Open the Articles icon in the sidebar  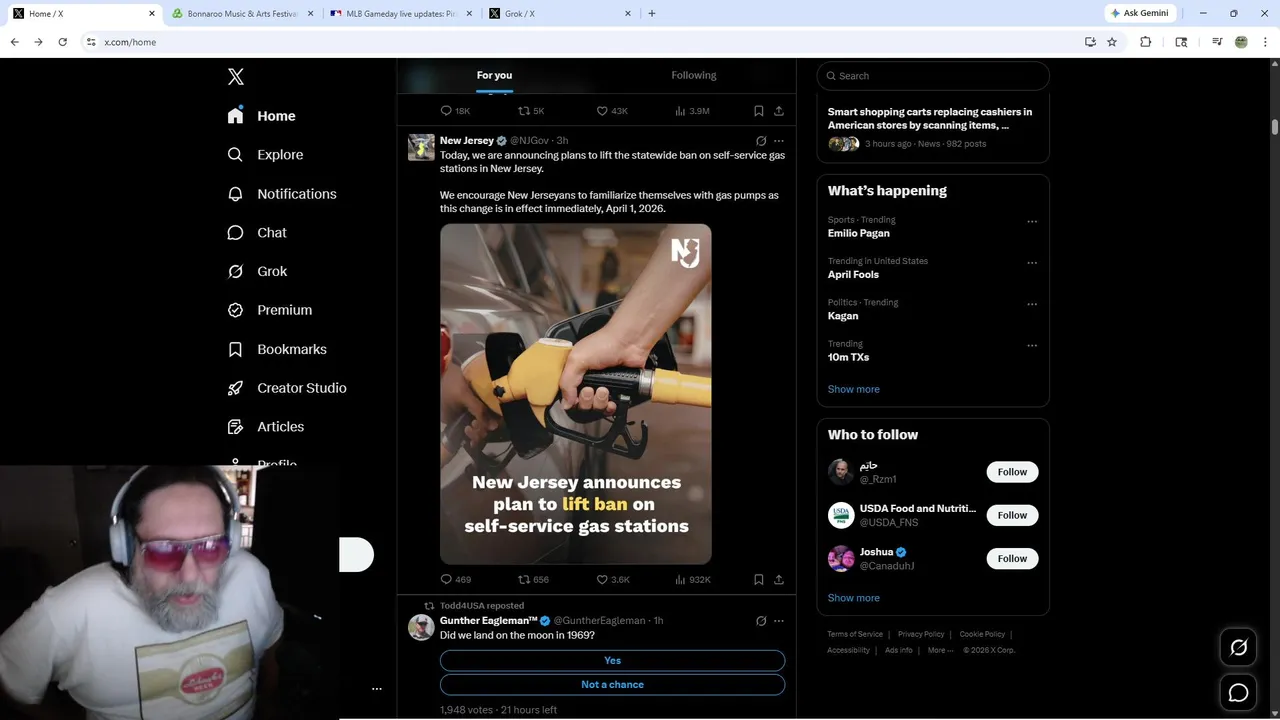click(235, 427)
